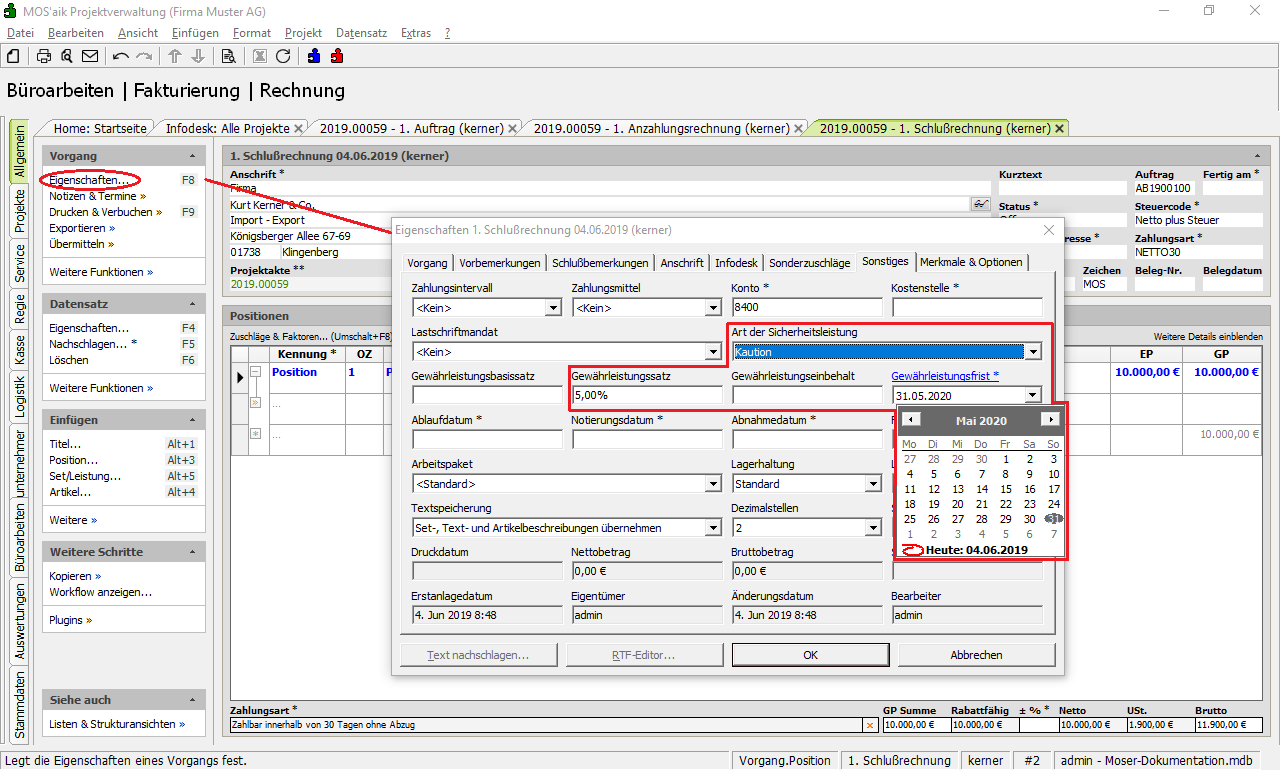Open the Projekt menu
Viewport: 1280px width, 770px height.
[x=303, y=33]
